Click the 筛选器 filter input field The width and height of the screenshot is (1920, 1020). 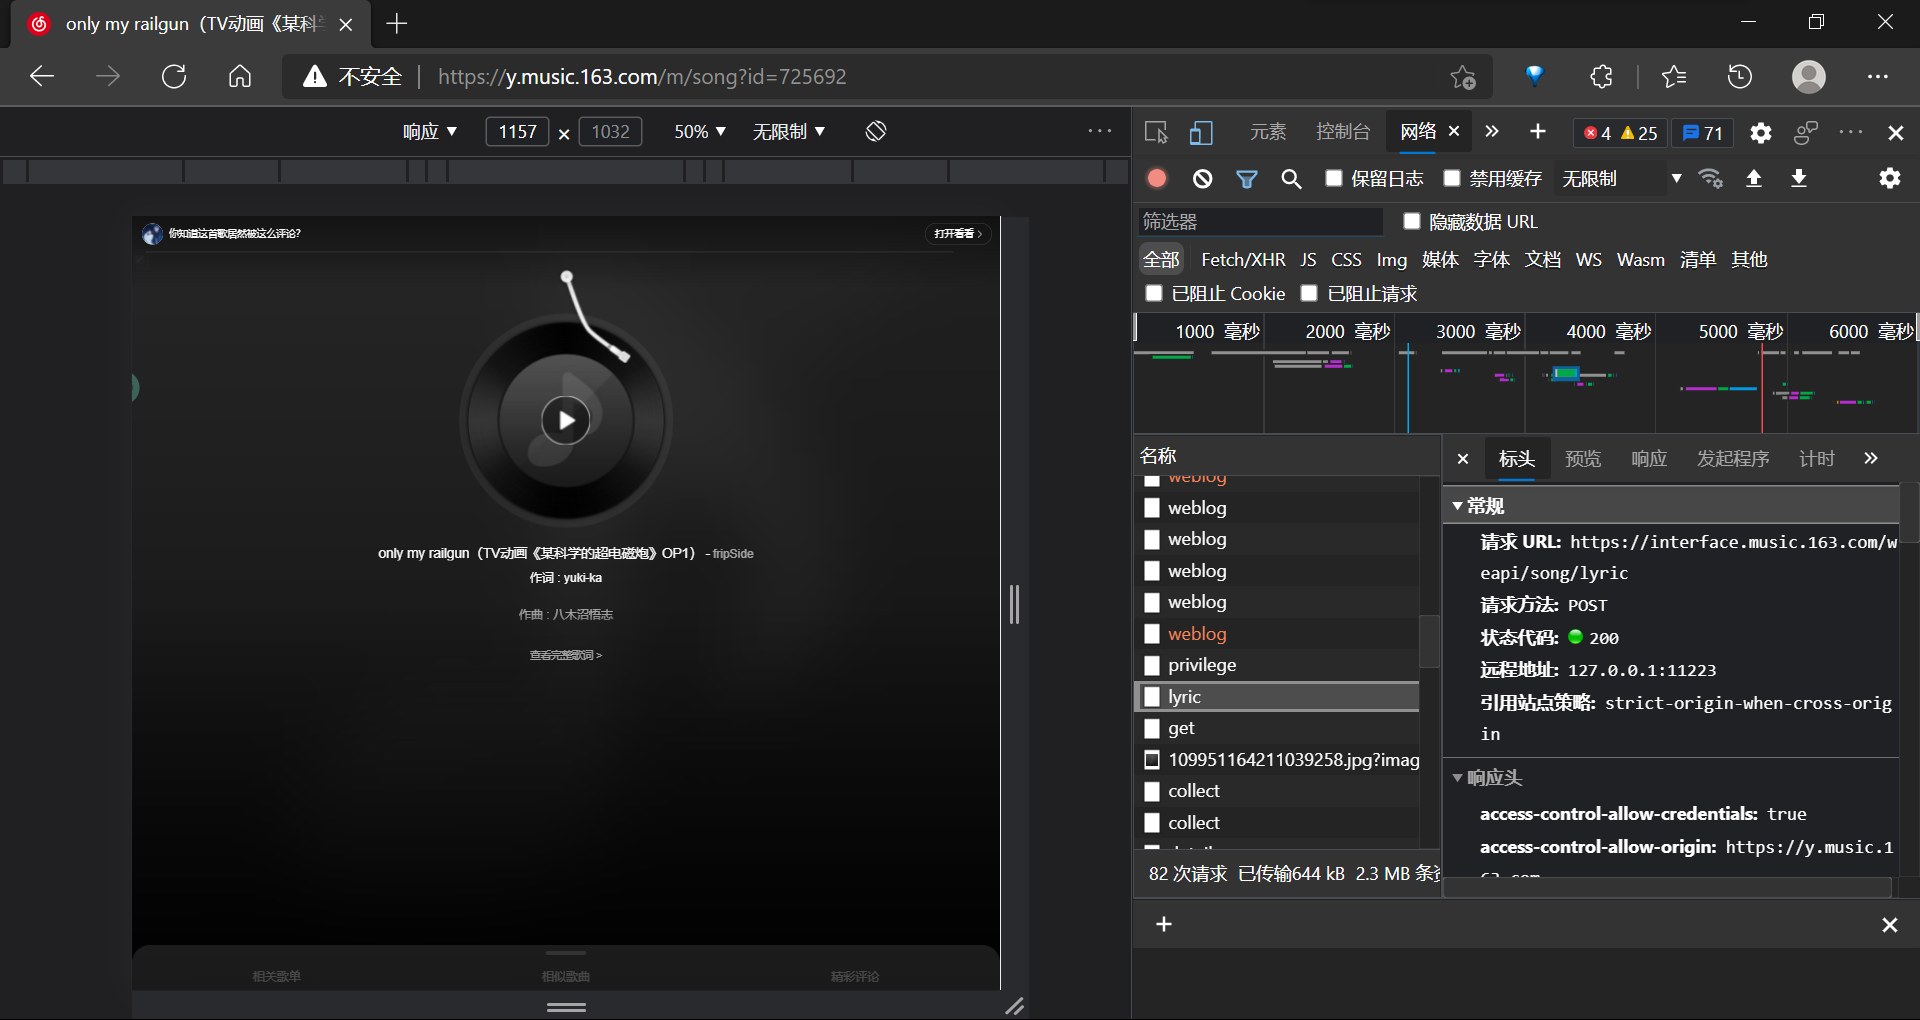[1260, 221]
